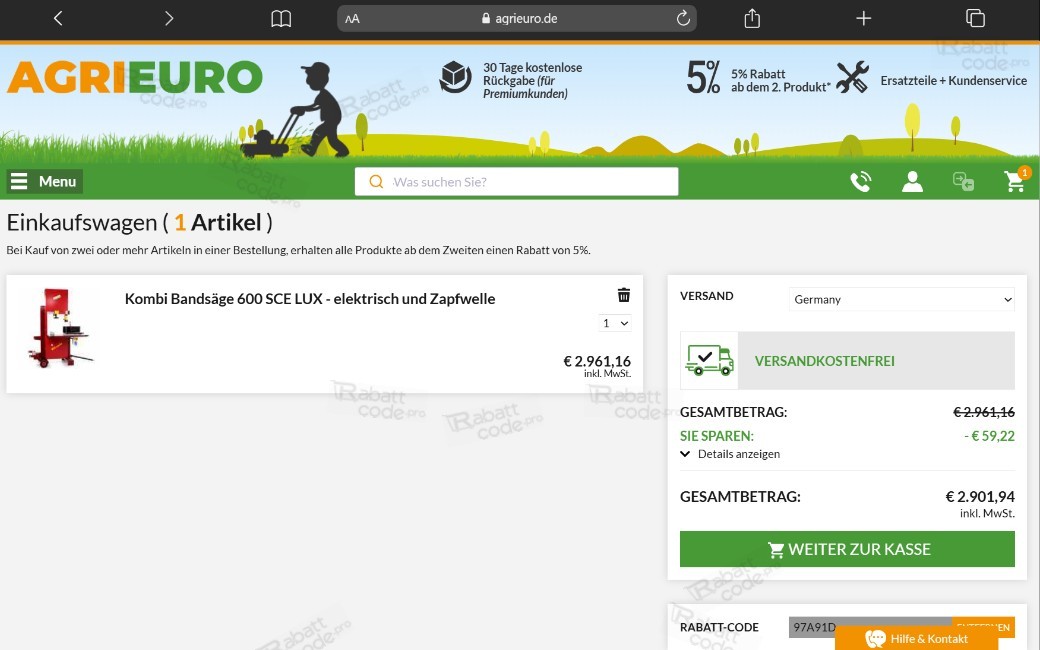The height and width of the screenshot is (650, 1040).
Task: Open the quantity dropdown showing 1
Action: click(614, 323)
